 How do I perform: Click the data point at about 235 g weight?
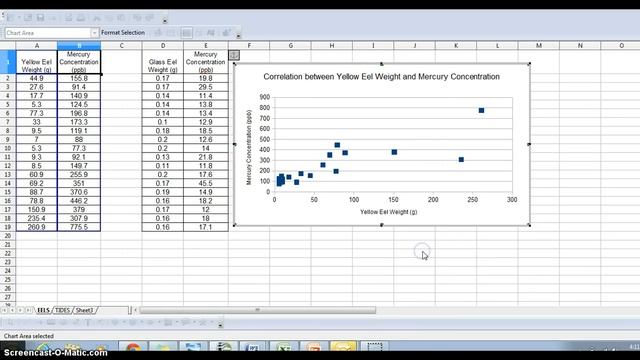tap(461, 160)
